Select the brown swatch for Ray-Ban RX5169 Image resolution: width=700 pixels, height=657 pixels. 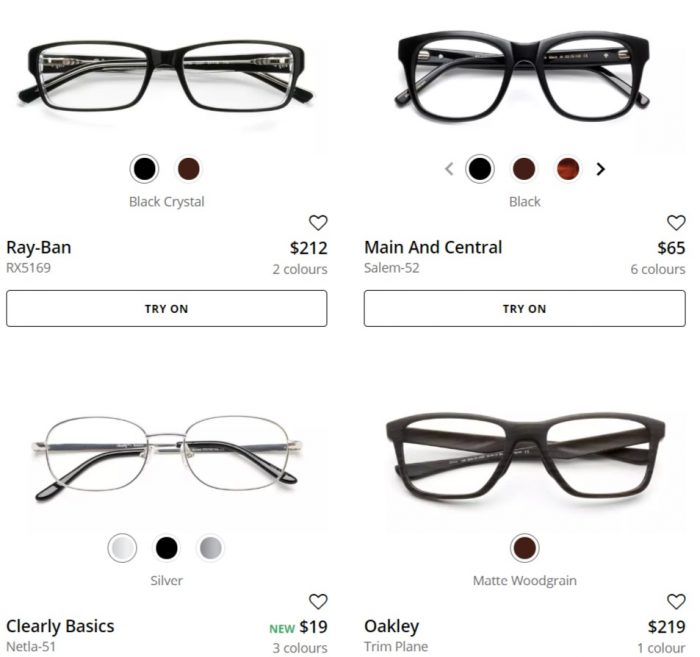coord(188,169)
